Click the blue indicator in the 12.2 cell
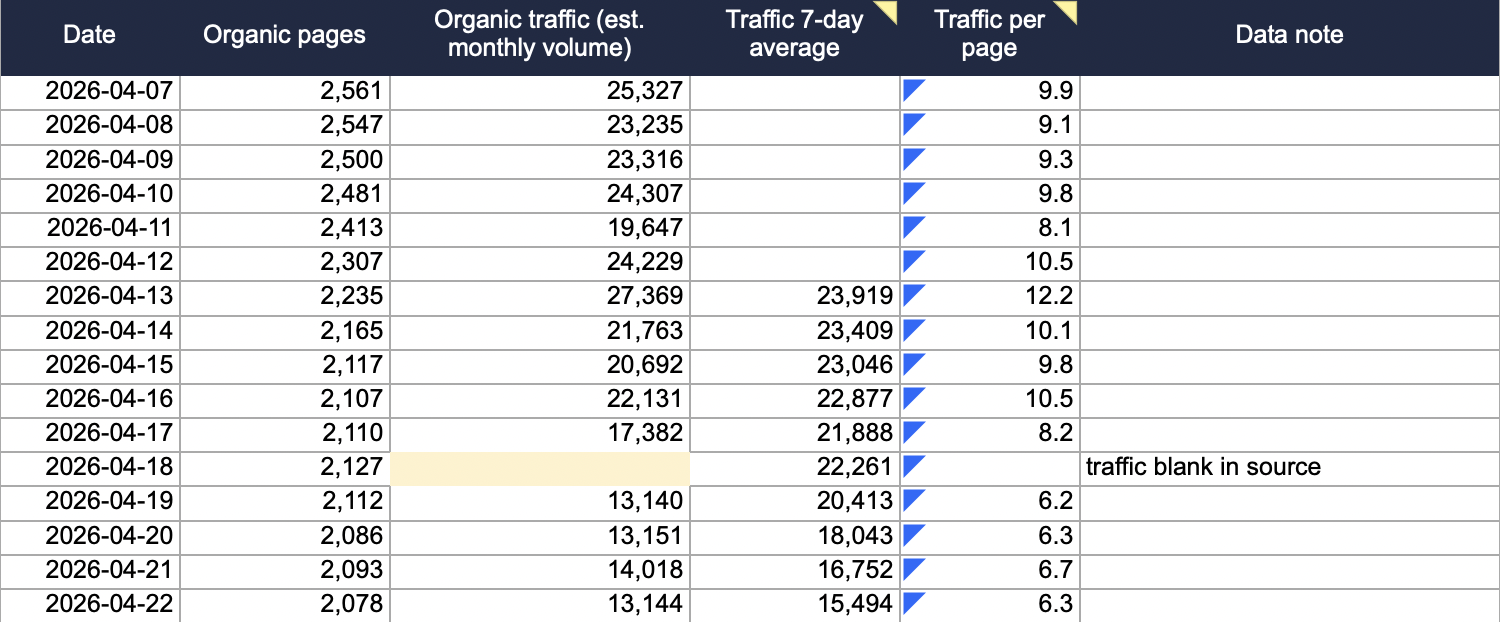Image resolution: width=1500 pixels, height=622 pixels. click(x=913, y=295)
